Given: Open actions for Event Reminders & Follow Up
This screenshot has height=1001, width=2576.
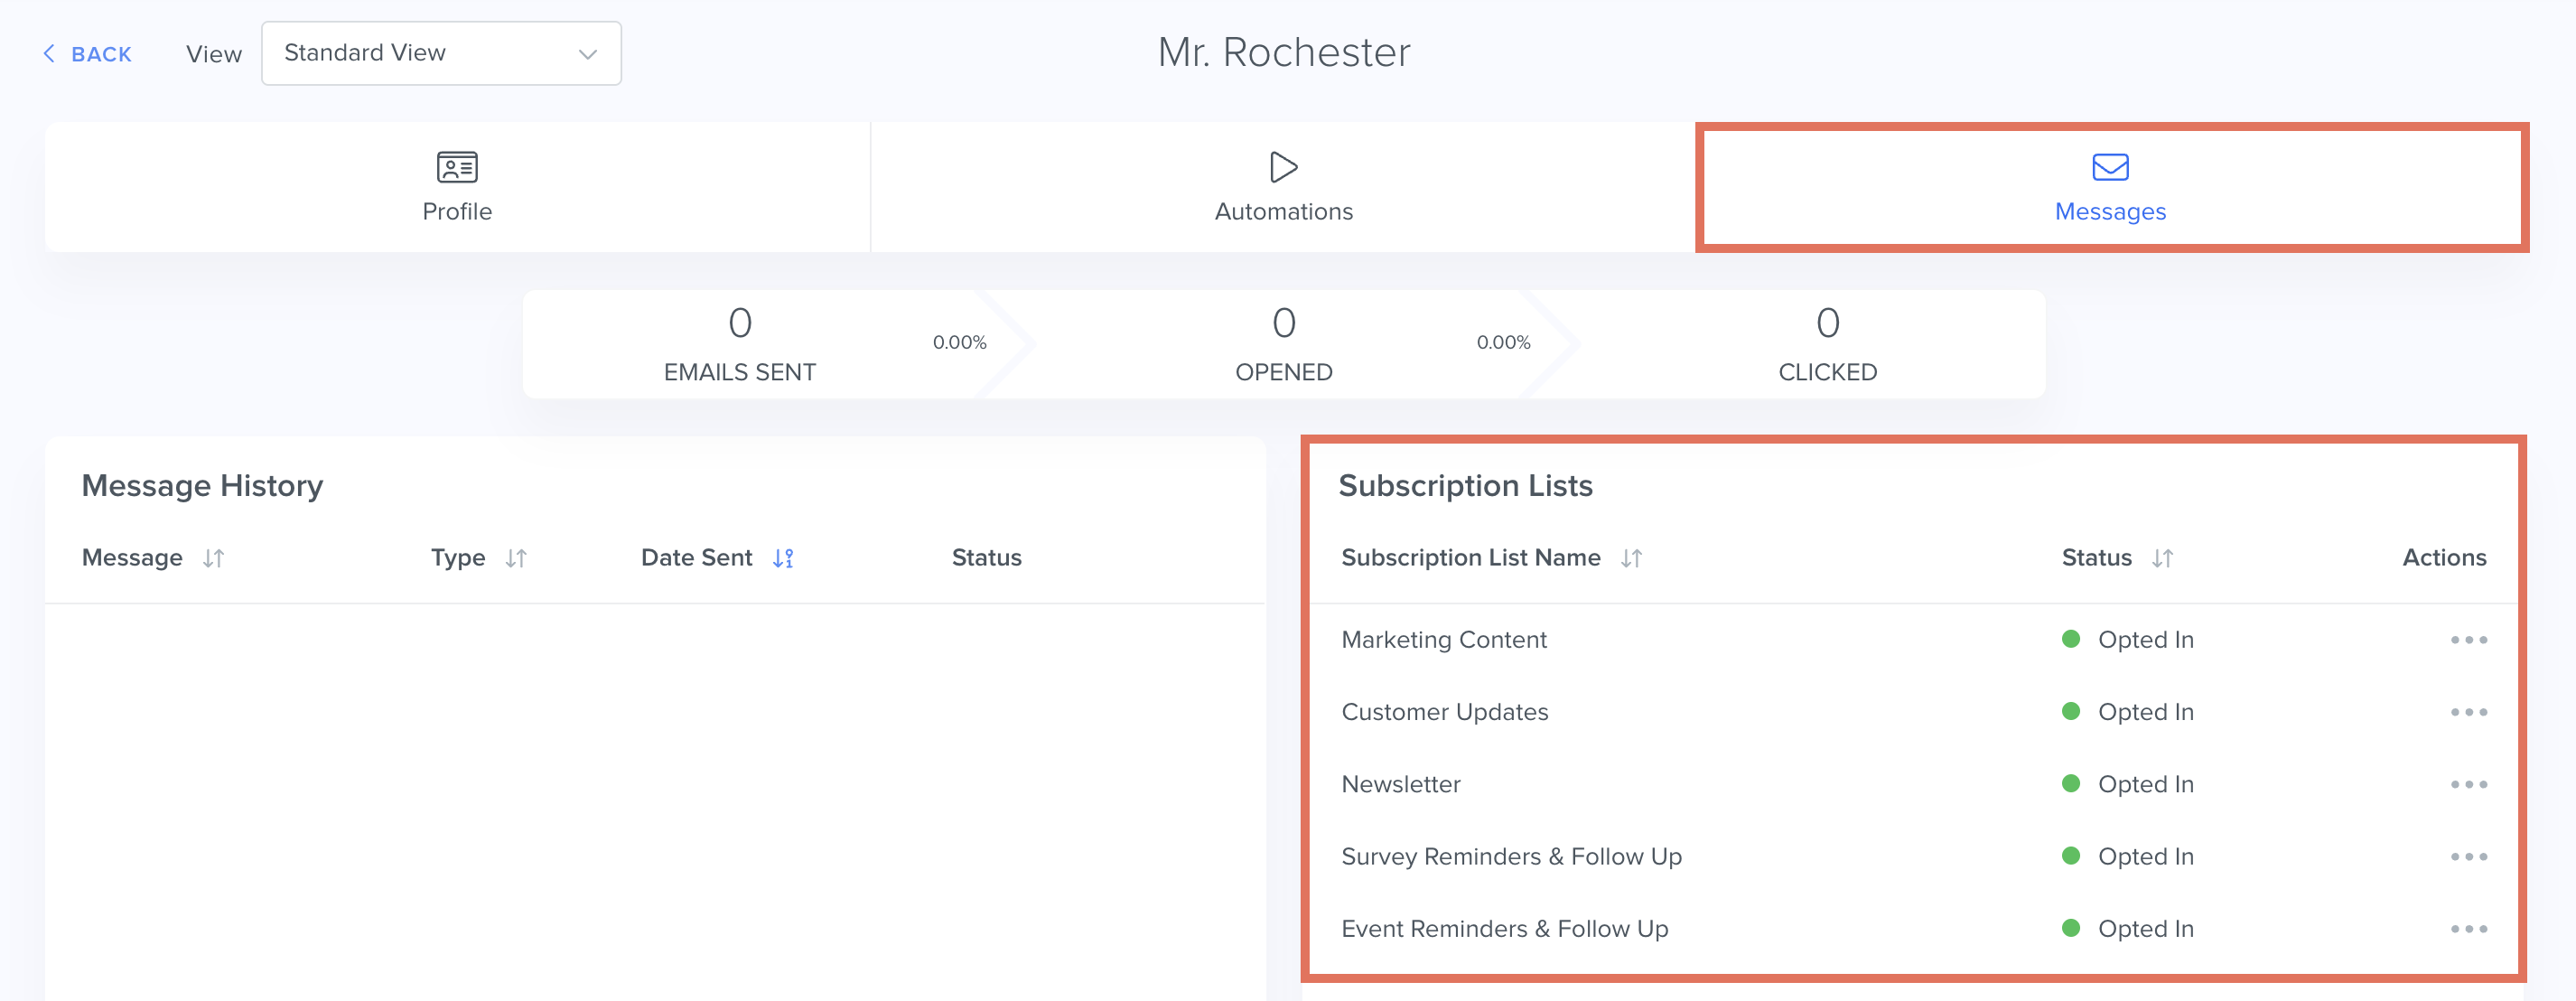Looking at the screenshot, I should click(x=2468, y=929).
